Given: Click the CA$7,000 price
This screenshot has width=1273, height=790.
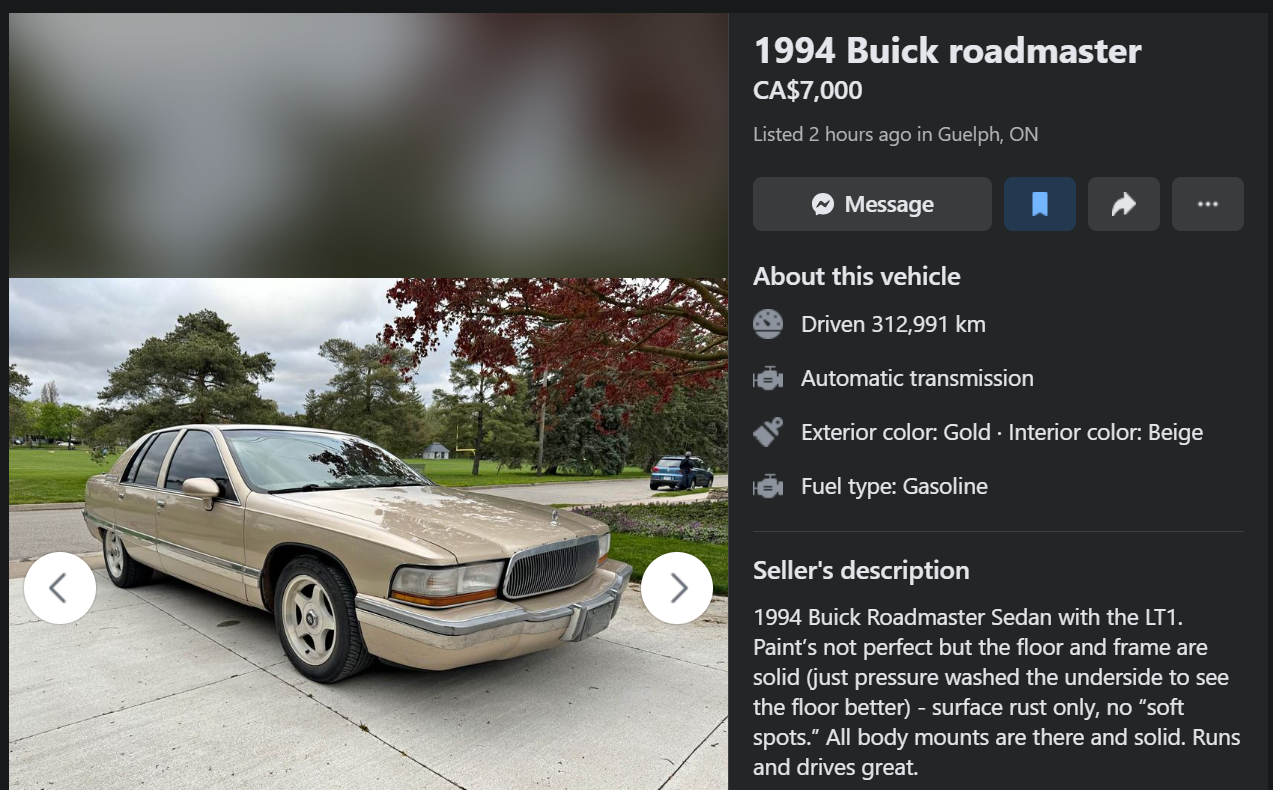Looking at the screenshot, I should click(x=807, y=91).
